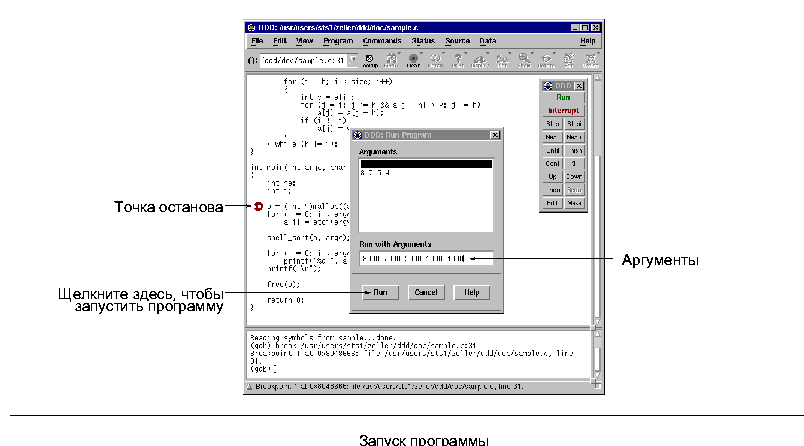Image resolution: width=804 pixels, height=446 pixels.
Task: Open the Data menu in the menu bar
Action: [487, 41]
